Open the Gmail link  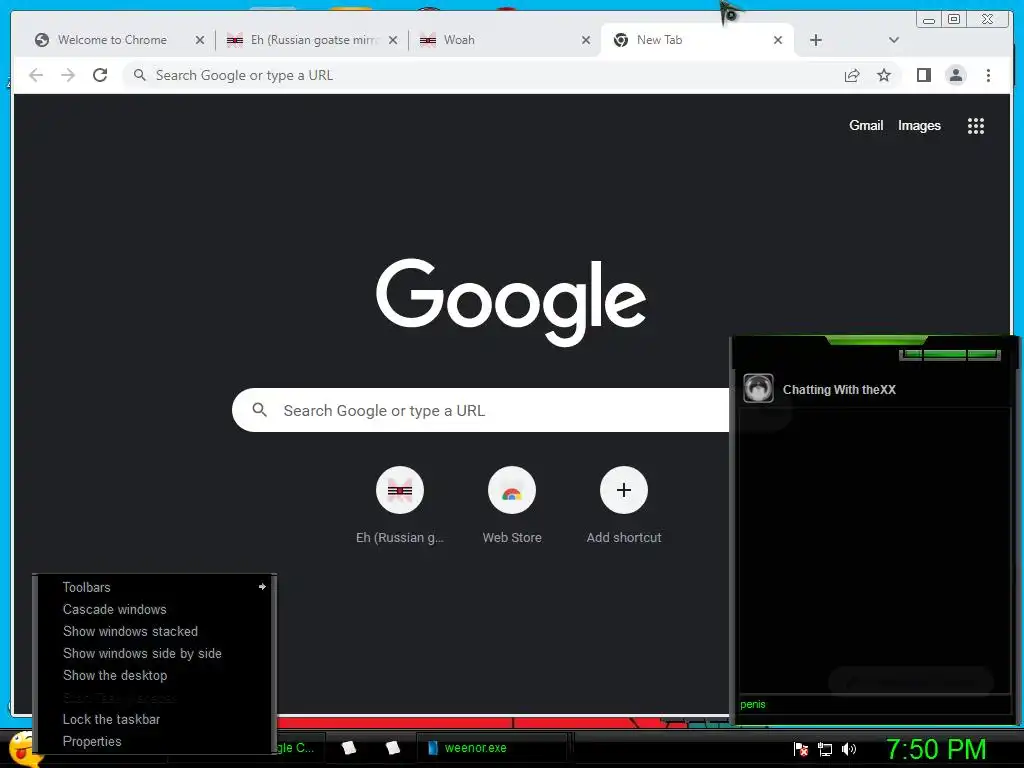[x=866, y=125]
